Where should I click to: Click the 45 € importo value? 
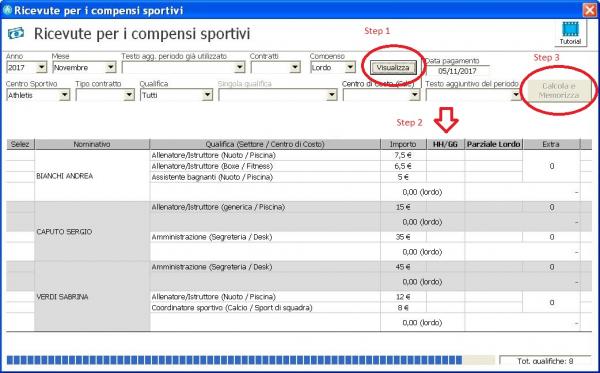[403, 267]
